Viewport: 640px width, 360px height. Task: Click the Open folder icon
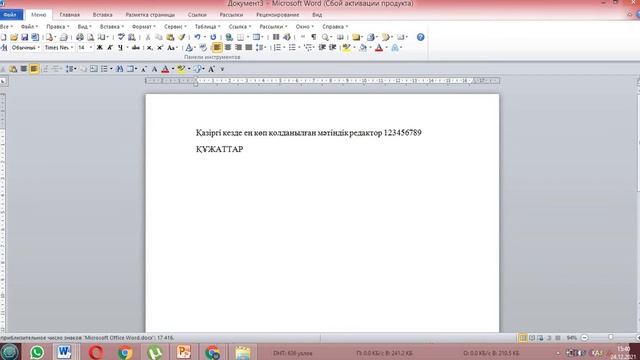[14, 38]
